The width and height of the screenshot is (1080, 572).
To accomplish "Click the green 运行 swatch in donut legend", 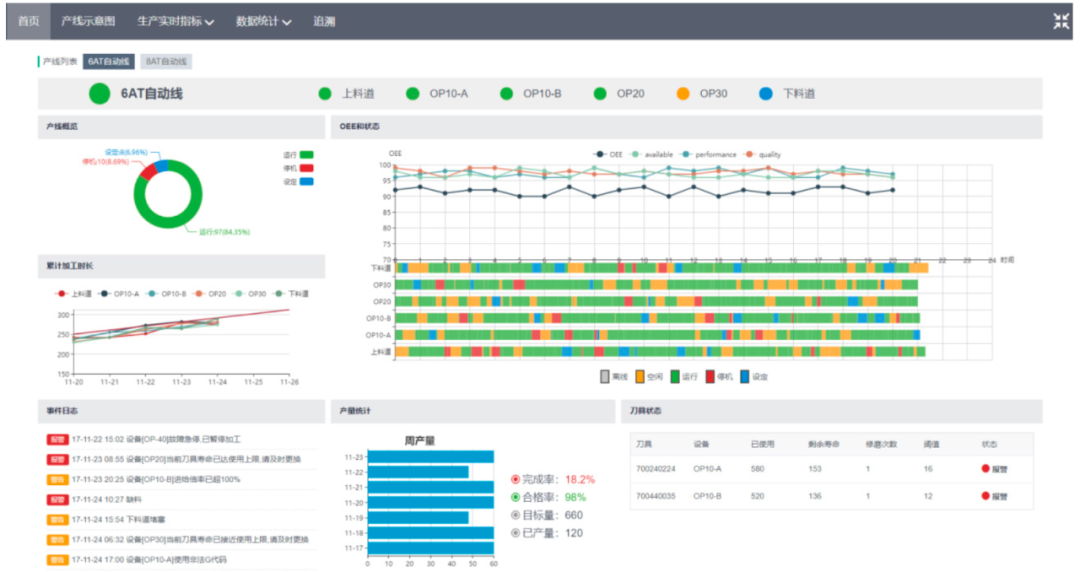I will coord(306,155).
